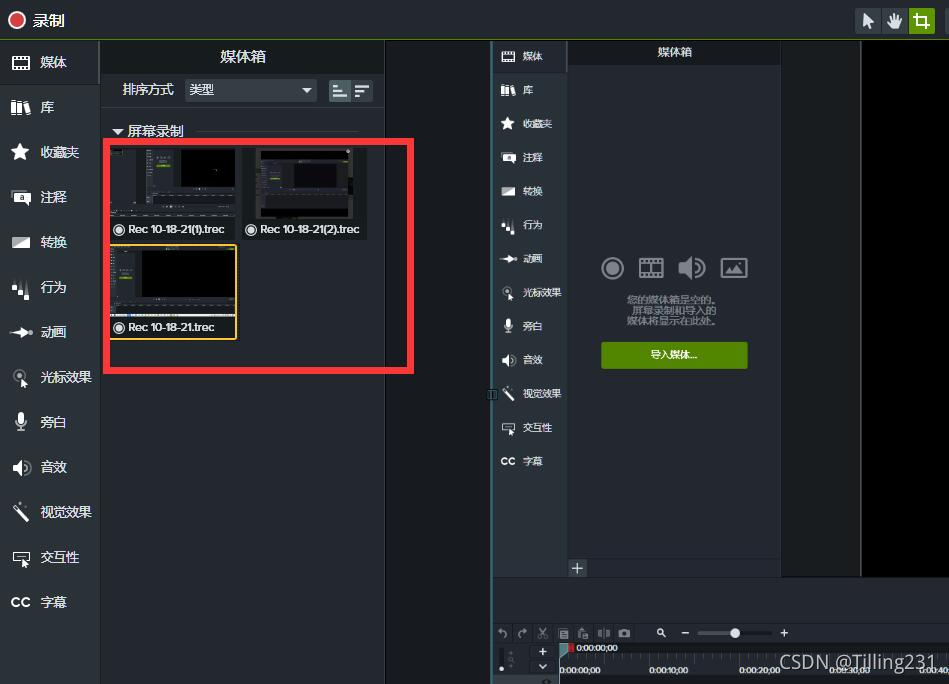Image resolution: width=949 pixels, height=684 pixels.
Task: Open CC 字幕 captions in left sidebar
Action: (x=49, y=602)
